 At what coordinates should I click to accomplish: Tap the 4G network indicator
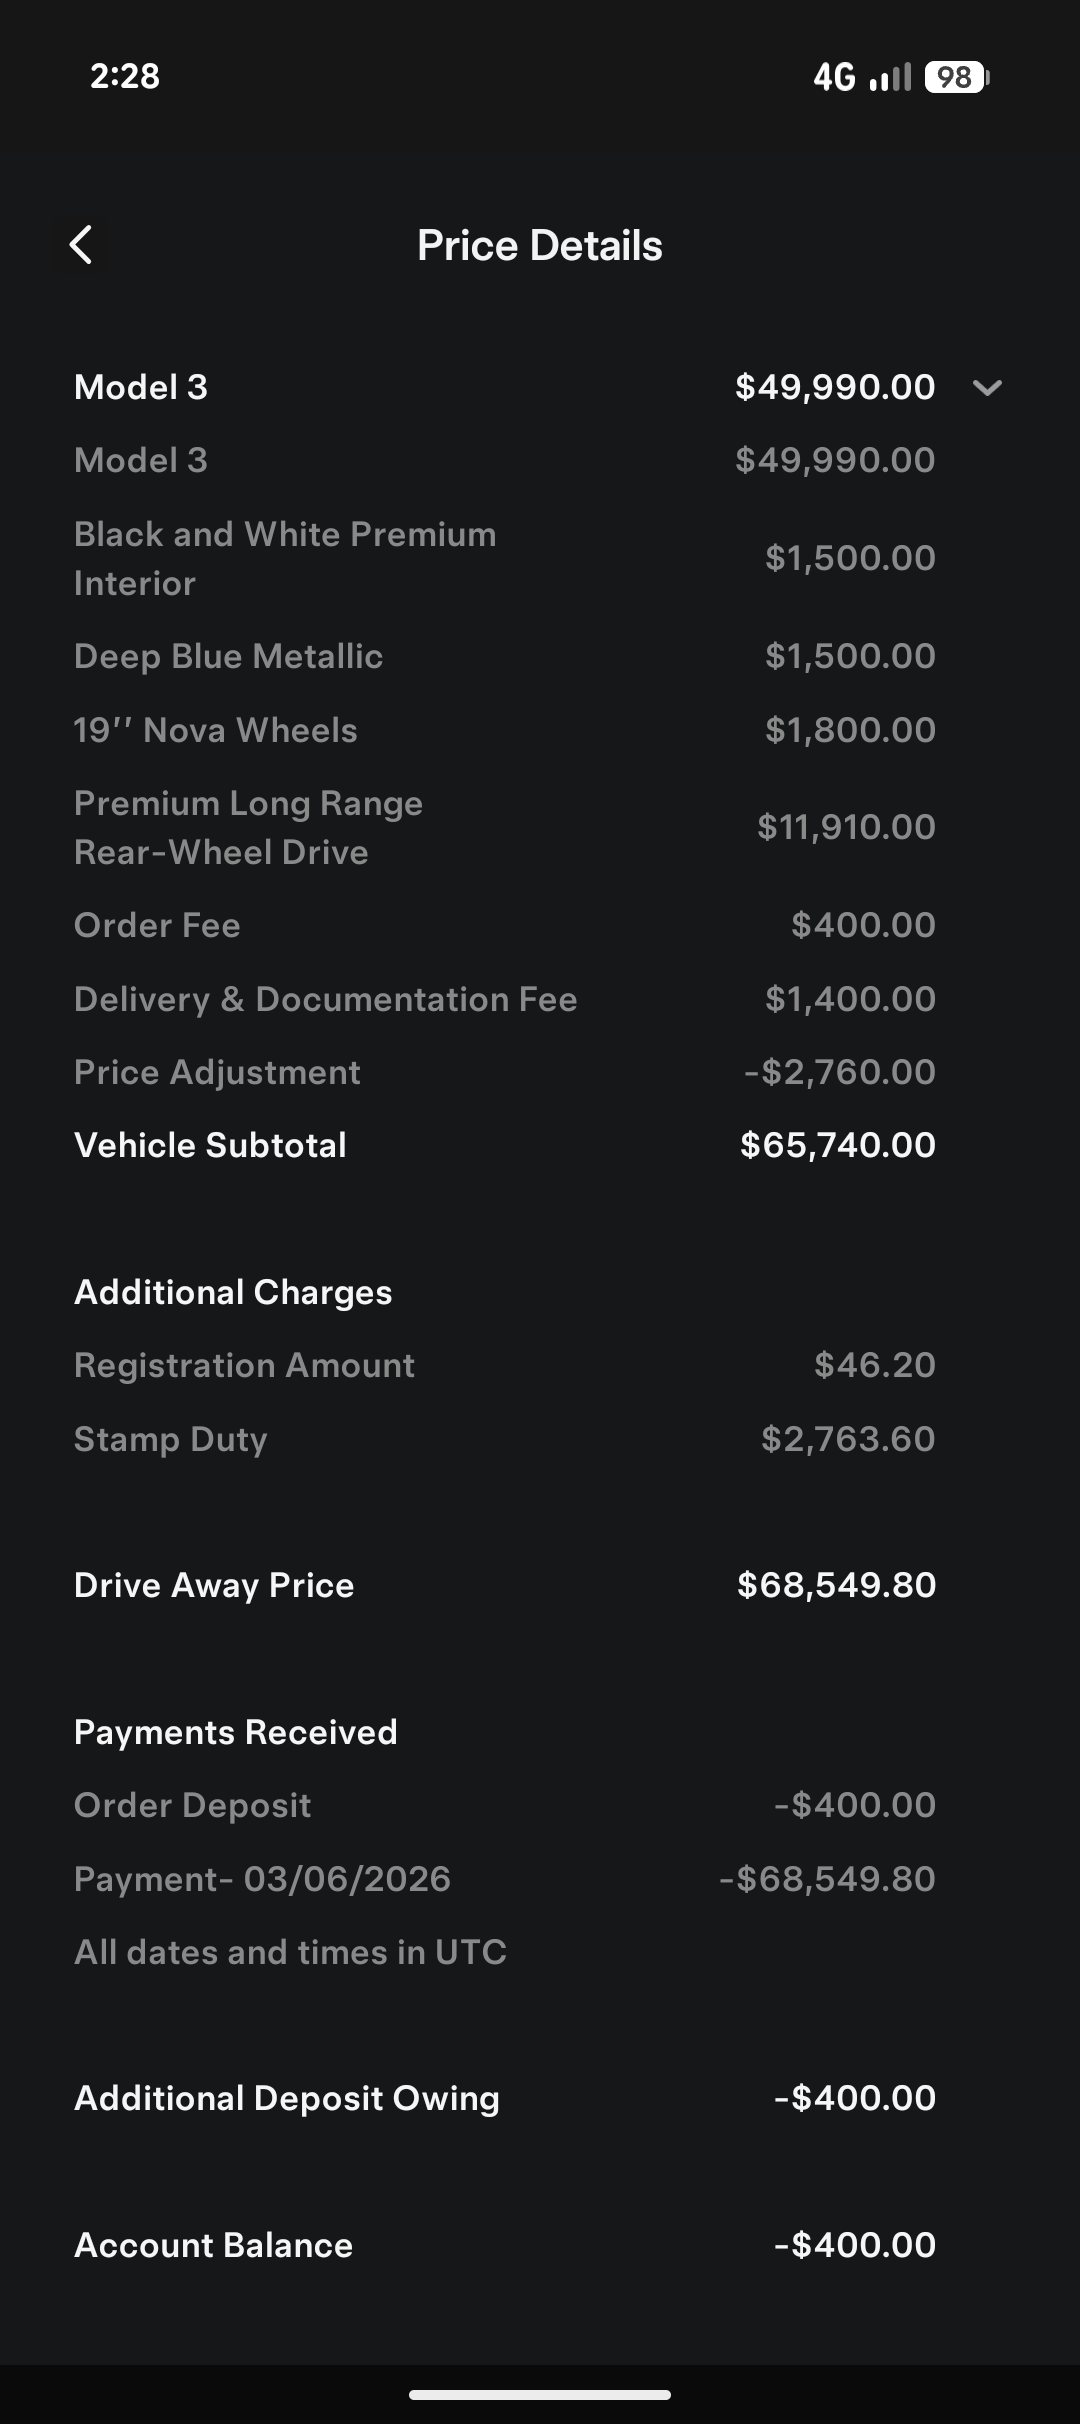pyautogui.click(x=834, y=77)
